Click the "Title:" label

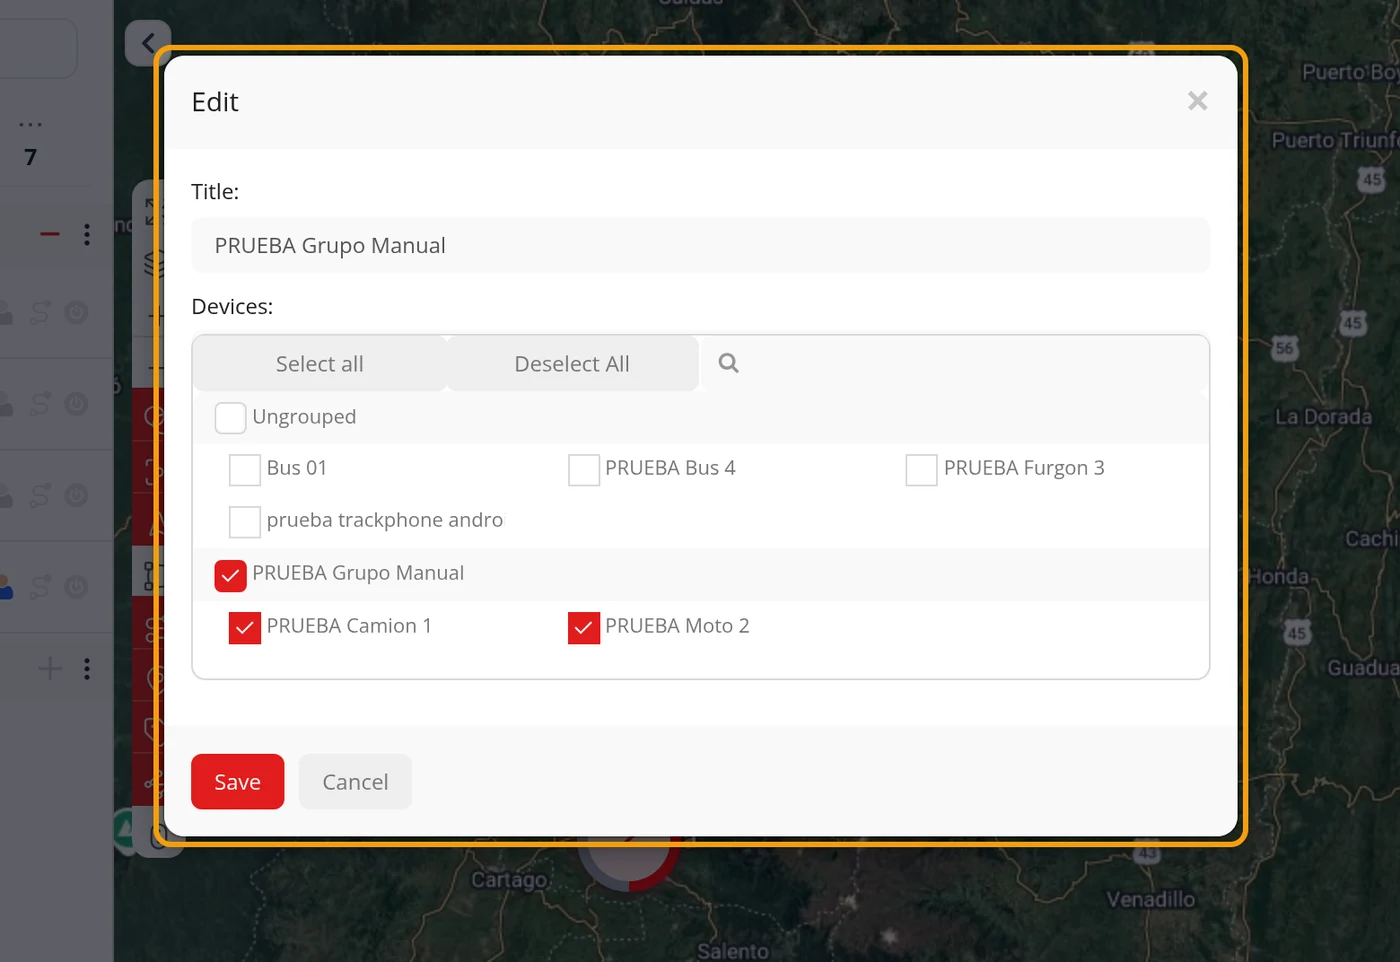pos(215,191)
